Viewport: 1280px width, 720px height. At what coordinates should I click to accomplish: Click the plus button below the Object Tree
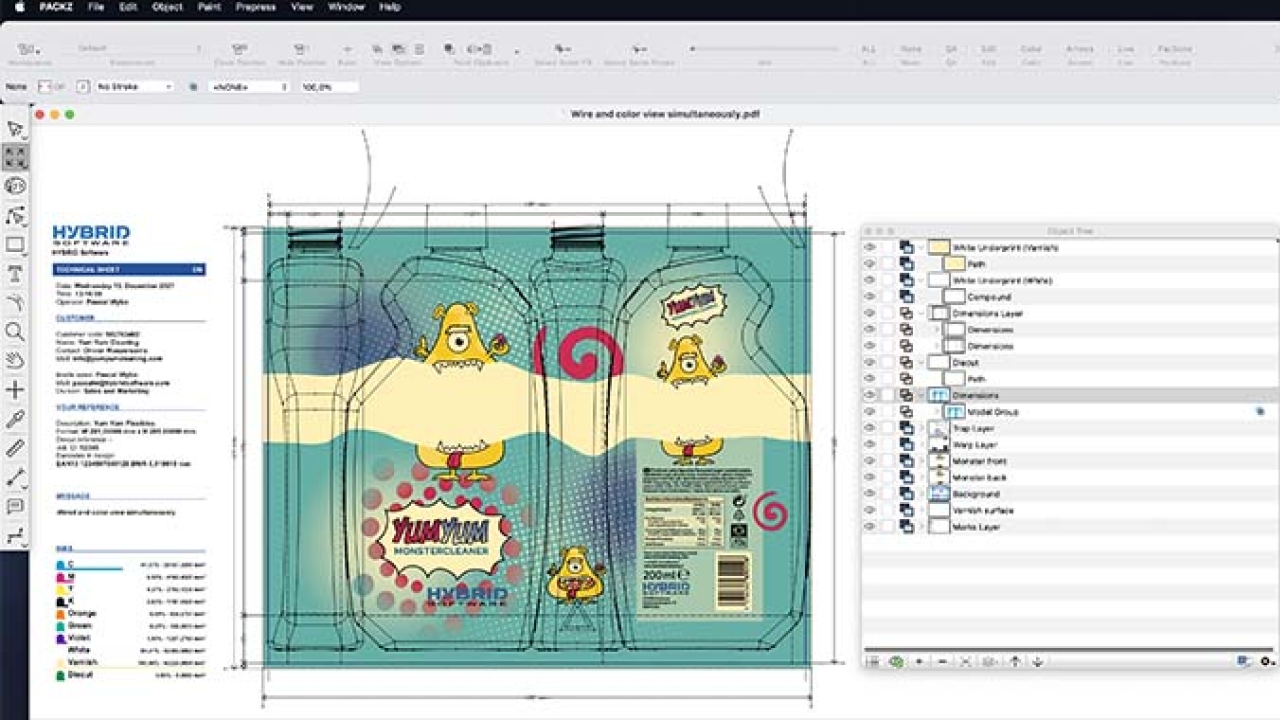[x=919, y=660]
